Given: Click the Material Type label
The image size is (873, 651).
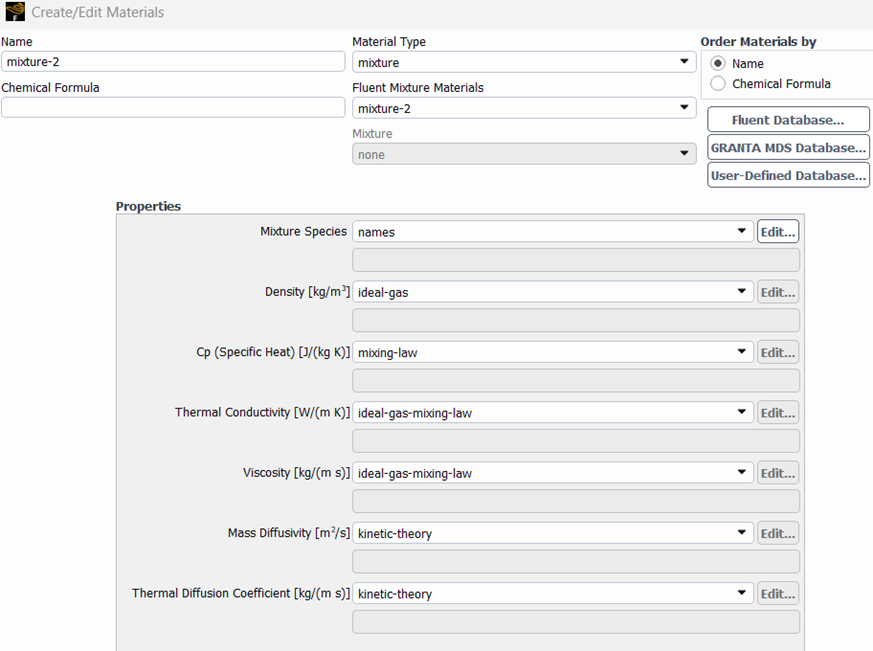Looking at the screenshot, I should [x=389, y=42].
